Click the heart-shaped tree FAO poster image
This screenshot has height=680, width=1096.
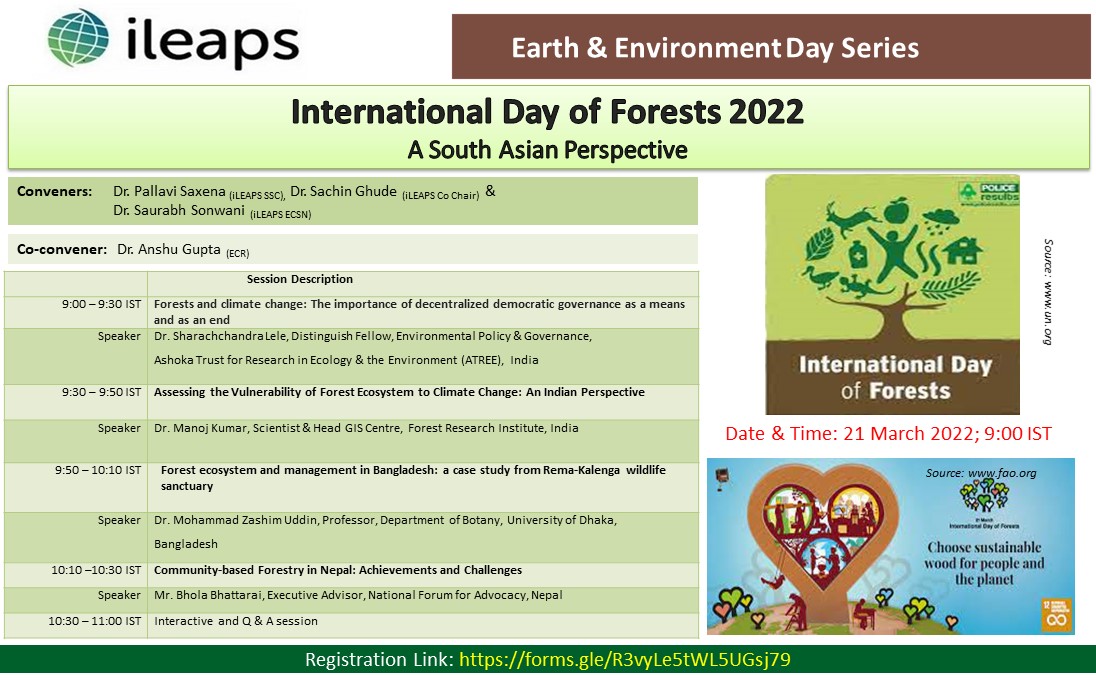(890, 546)
